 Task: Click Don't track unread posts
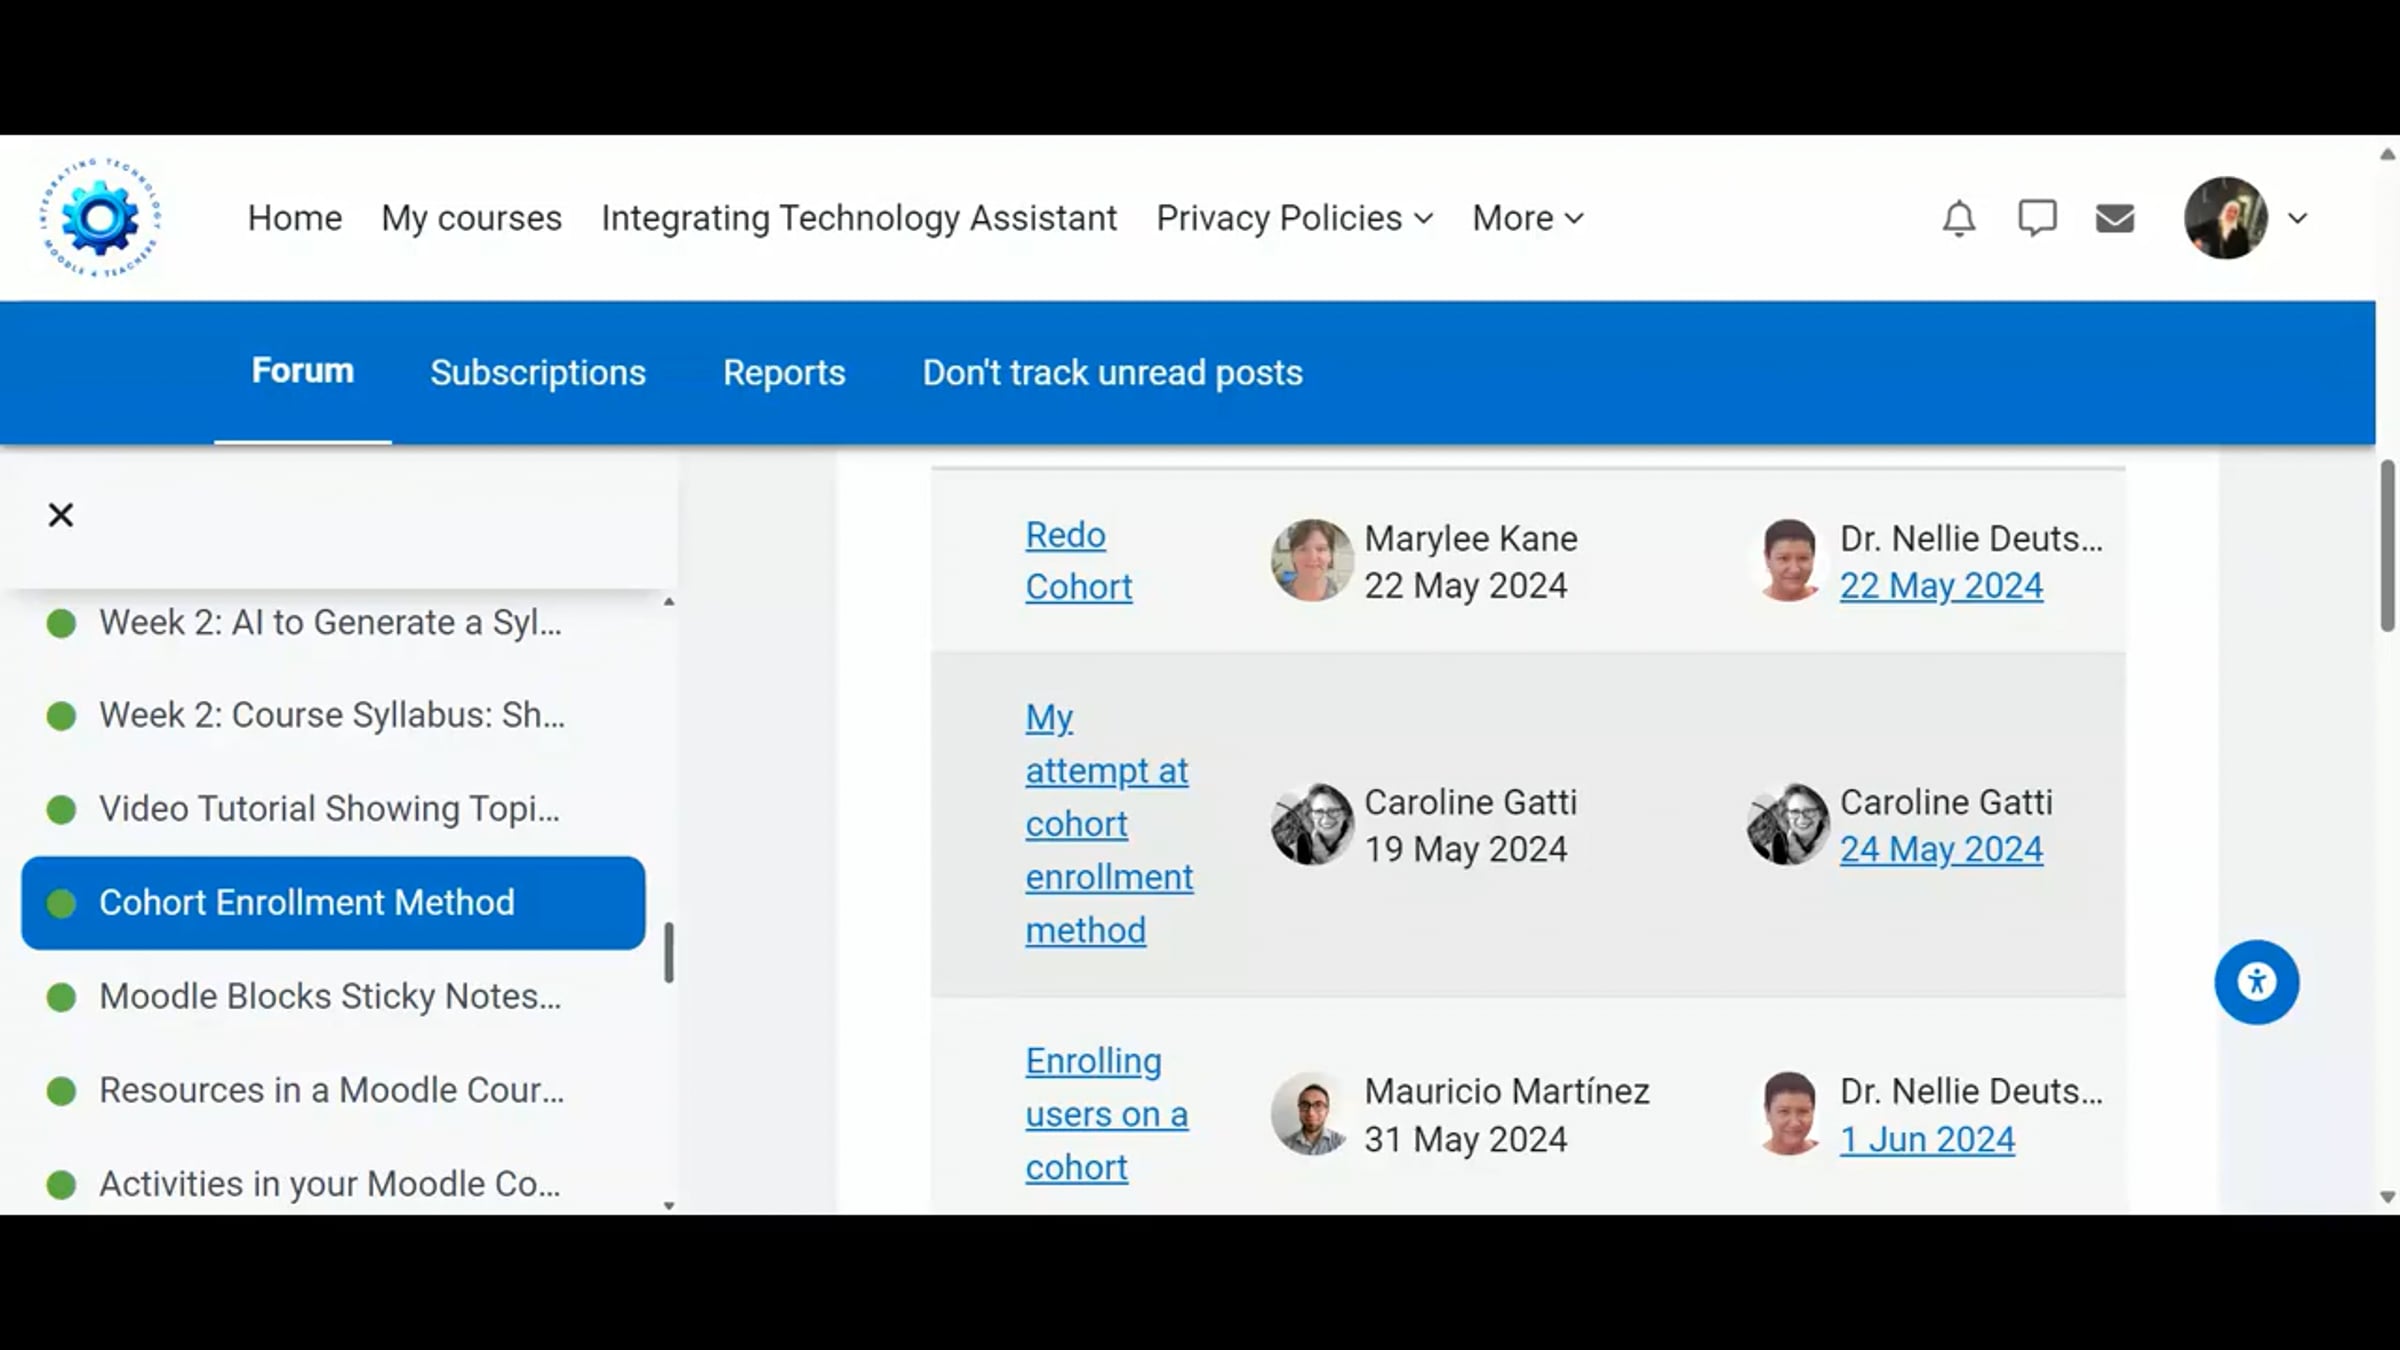pos(1112,372)
